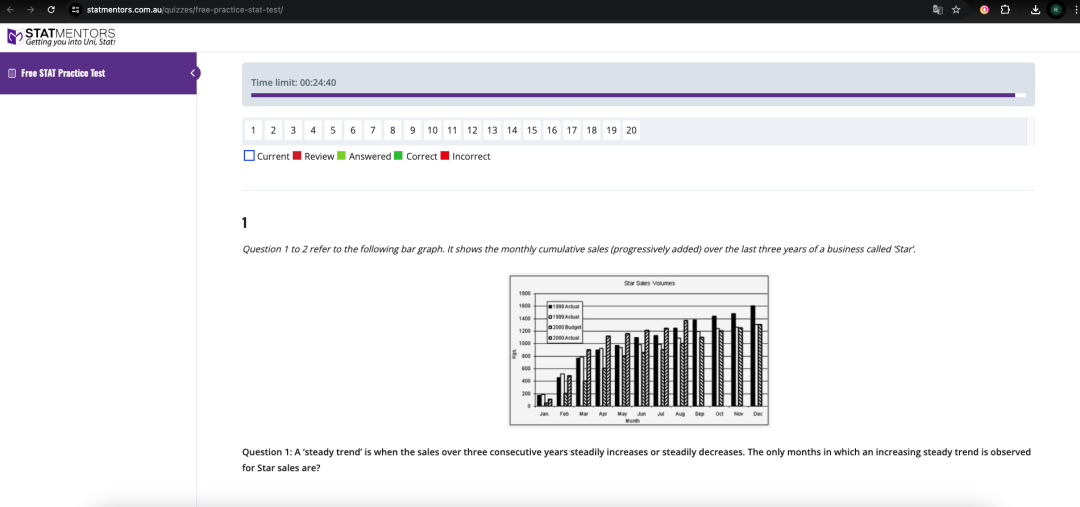Click the Star Sales Volumes bar graph image
Screen dimensions: 1080x507
click(638, 350)
